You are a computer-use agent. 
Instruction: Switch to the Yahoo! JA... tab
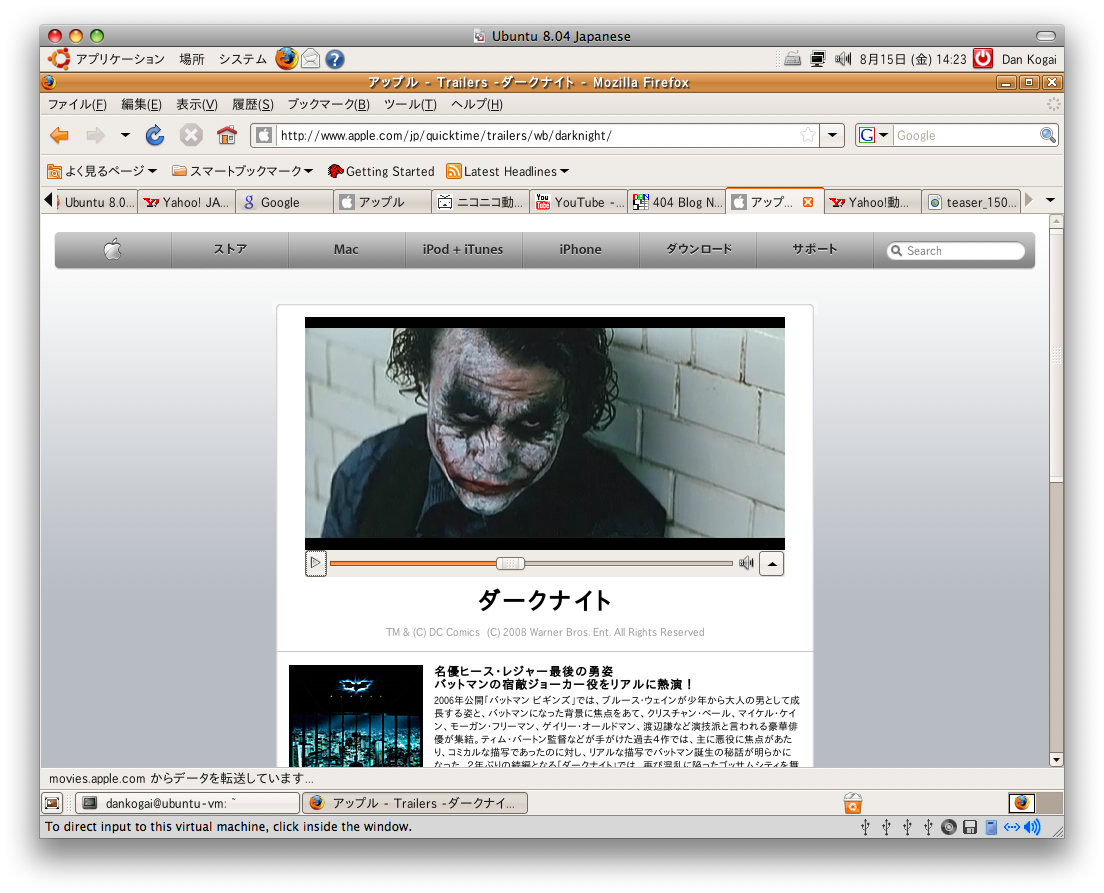(x=187, y=202)
